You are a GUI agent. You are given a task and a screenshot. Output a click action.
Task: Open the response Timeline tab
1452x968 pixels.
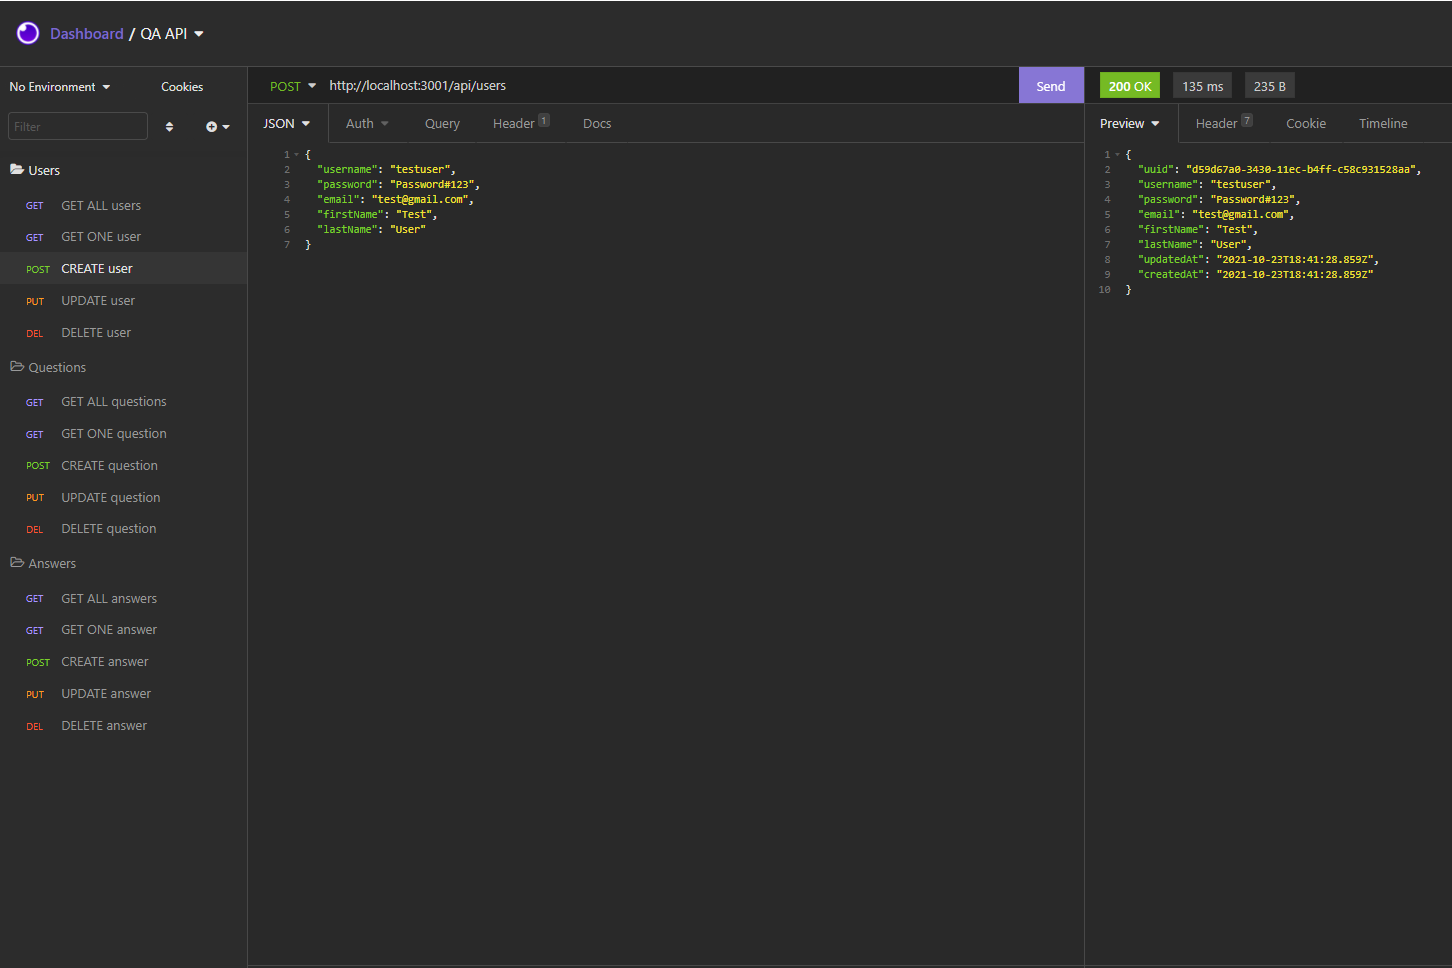tap(1382, 124)
